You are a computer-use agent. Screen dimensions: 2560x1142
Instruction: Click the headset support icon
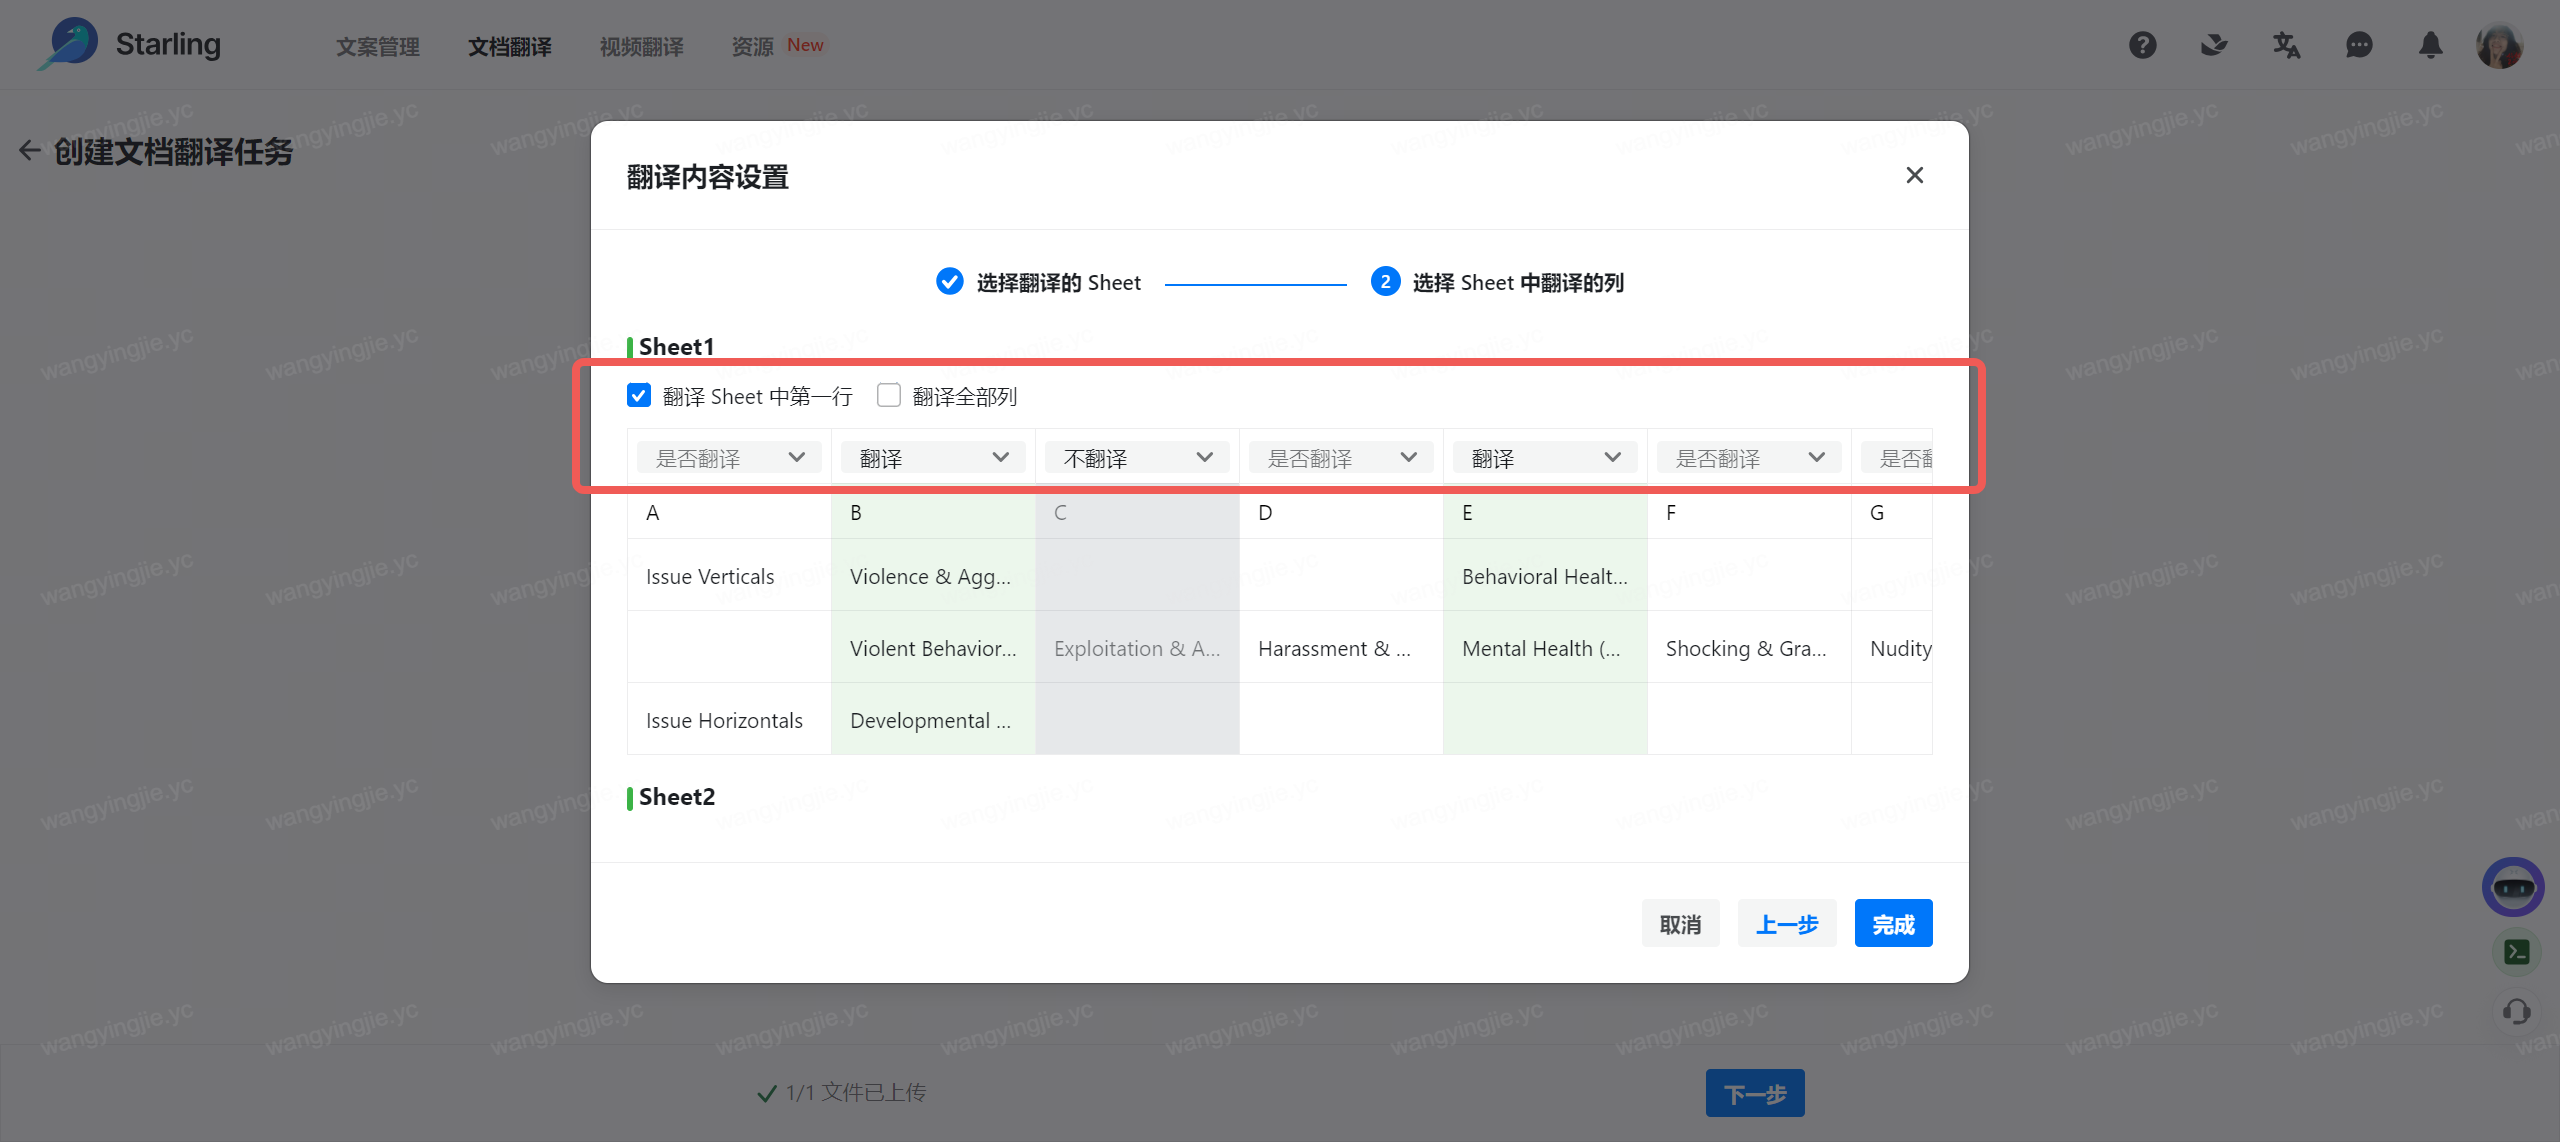(2517, 1012)
